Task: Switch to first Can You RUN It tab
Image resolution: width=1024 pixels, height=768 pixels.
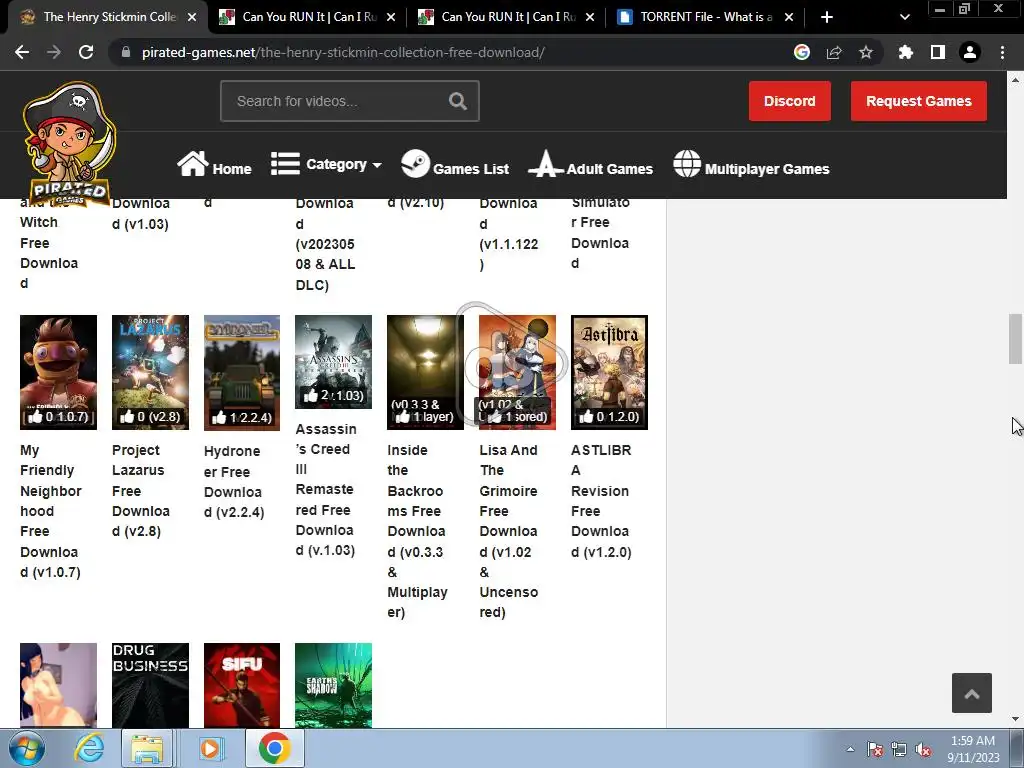Action: coord(307,17)
